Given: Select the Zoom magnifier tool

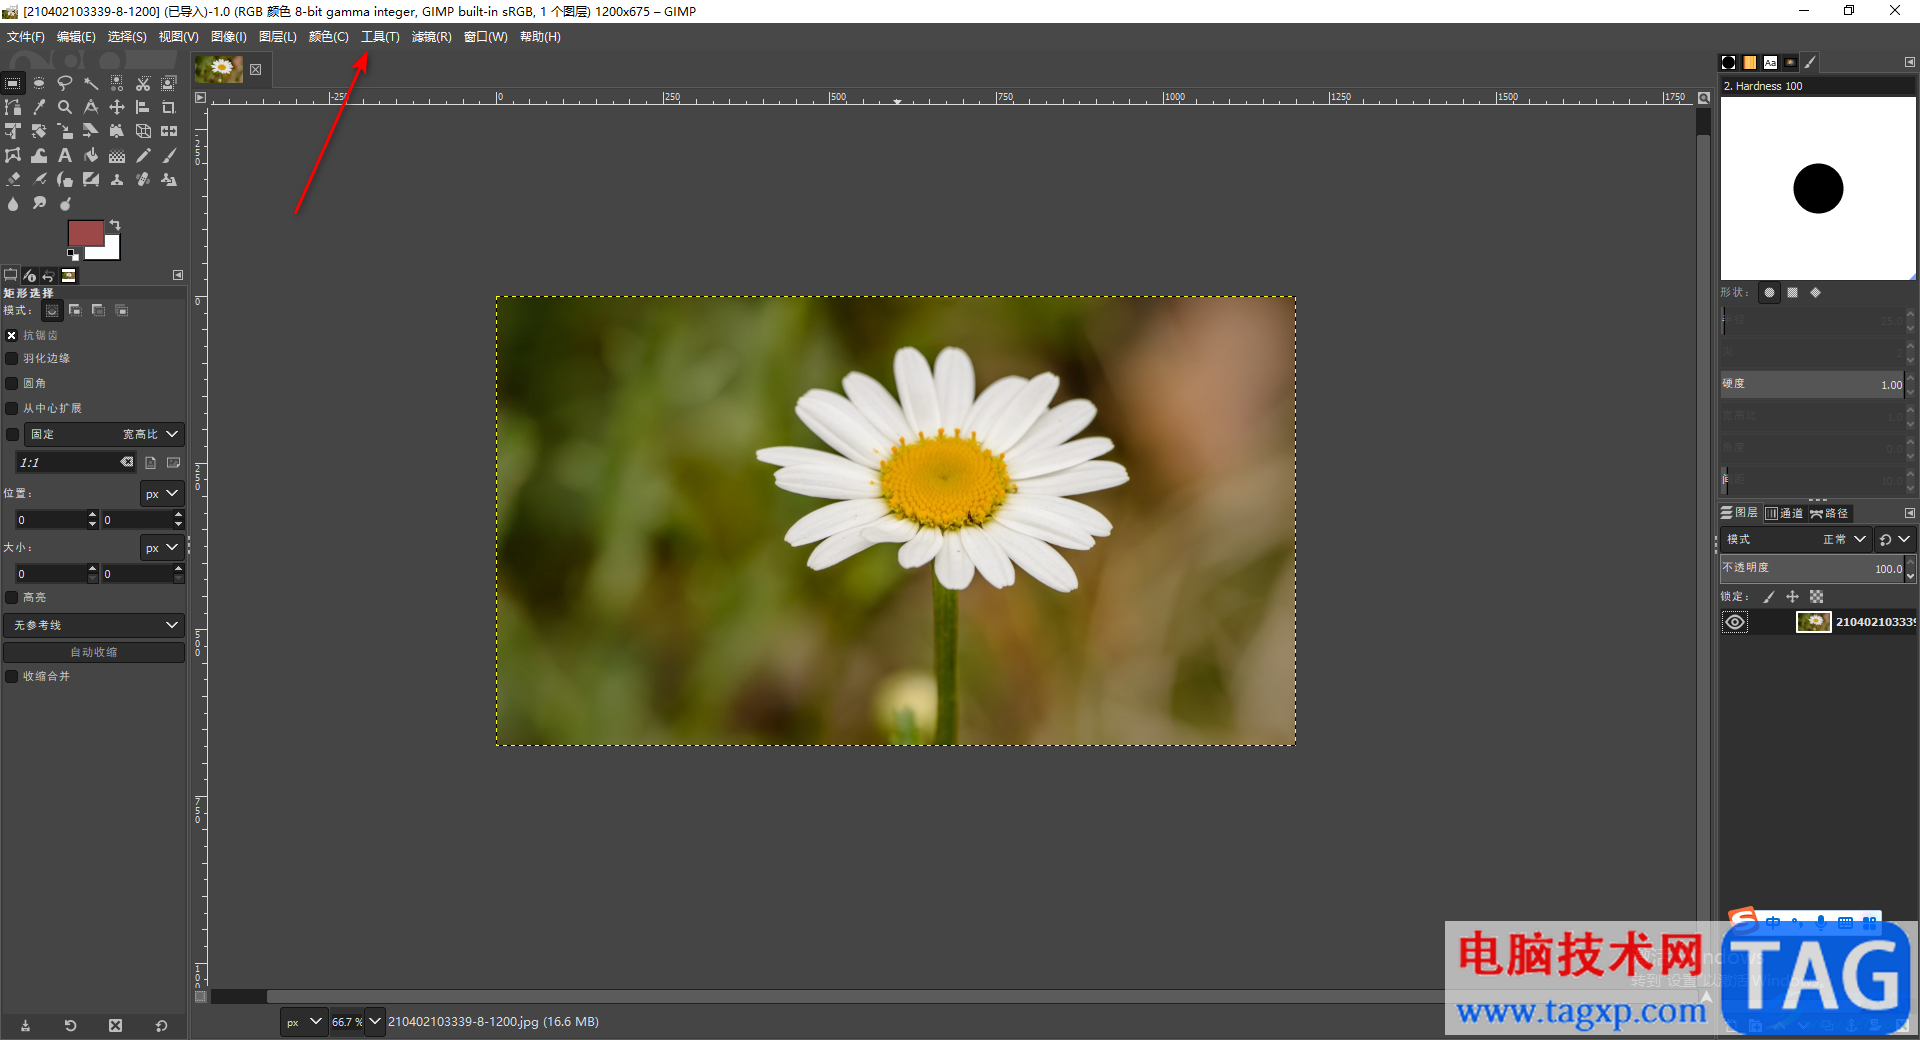Looking at the screenshot, I should 65,107.
